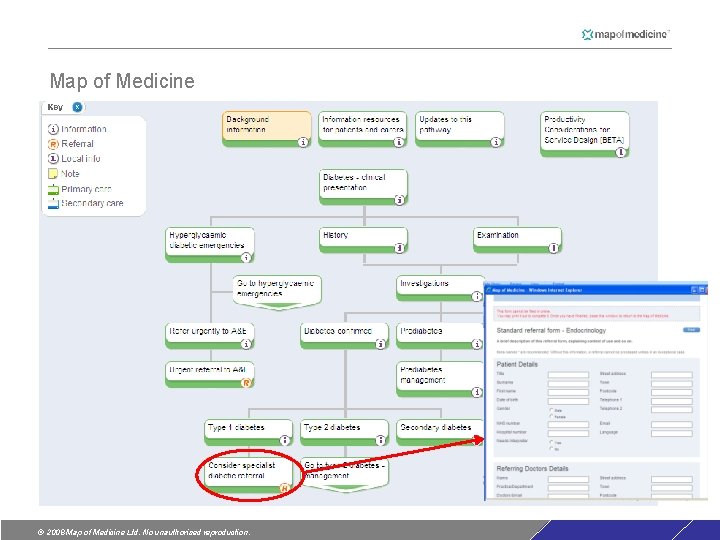Open info icon on Type 1 diabetes node
Screen dimensions: 720x540
point(285,440)
